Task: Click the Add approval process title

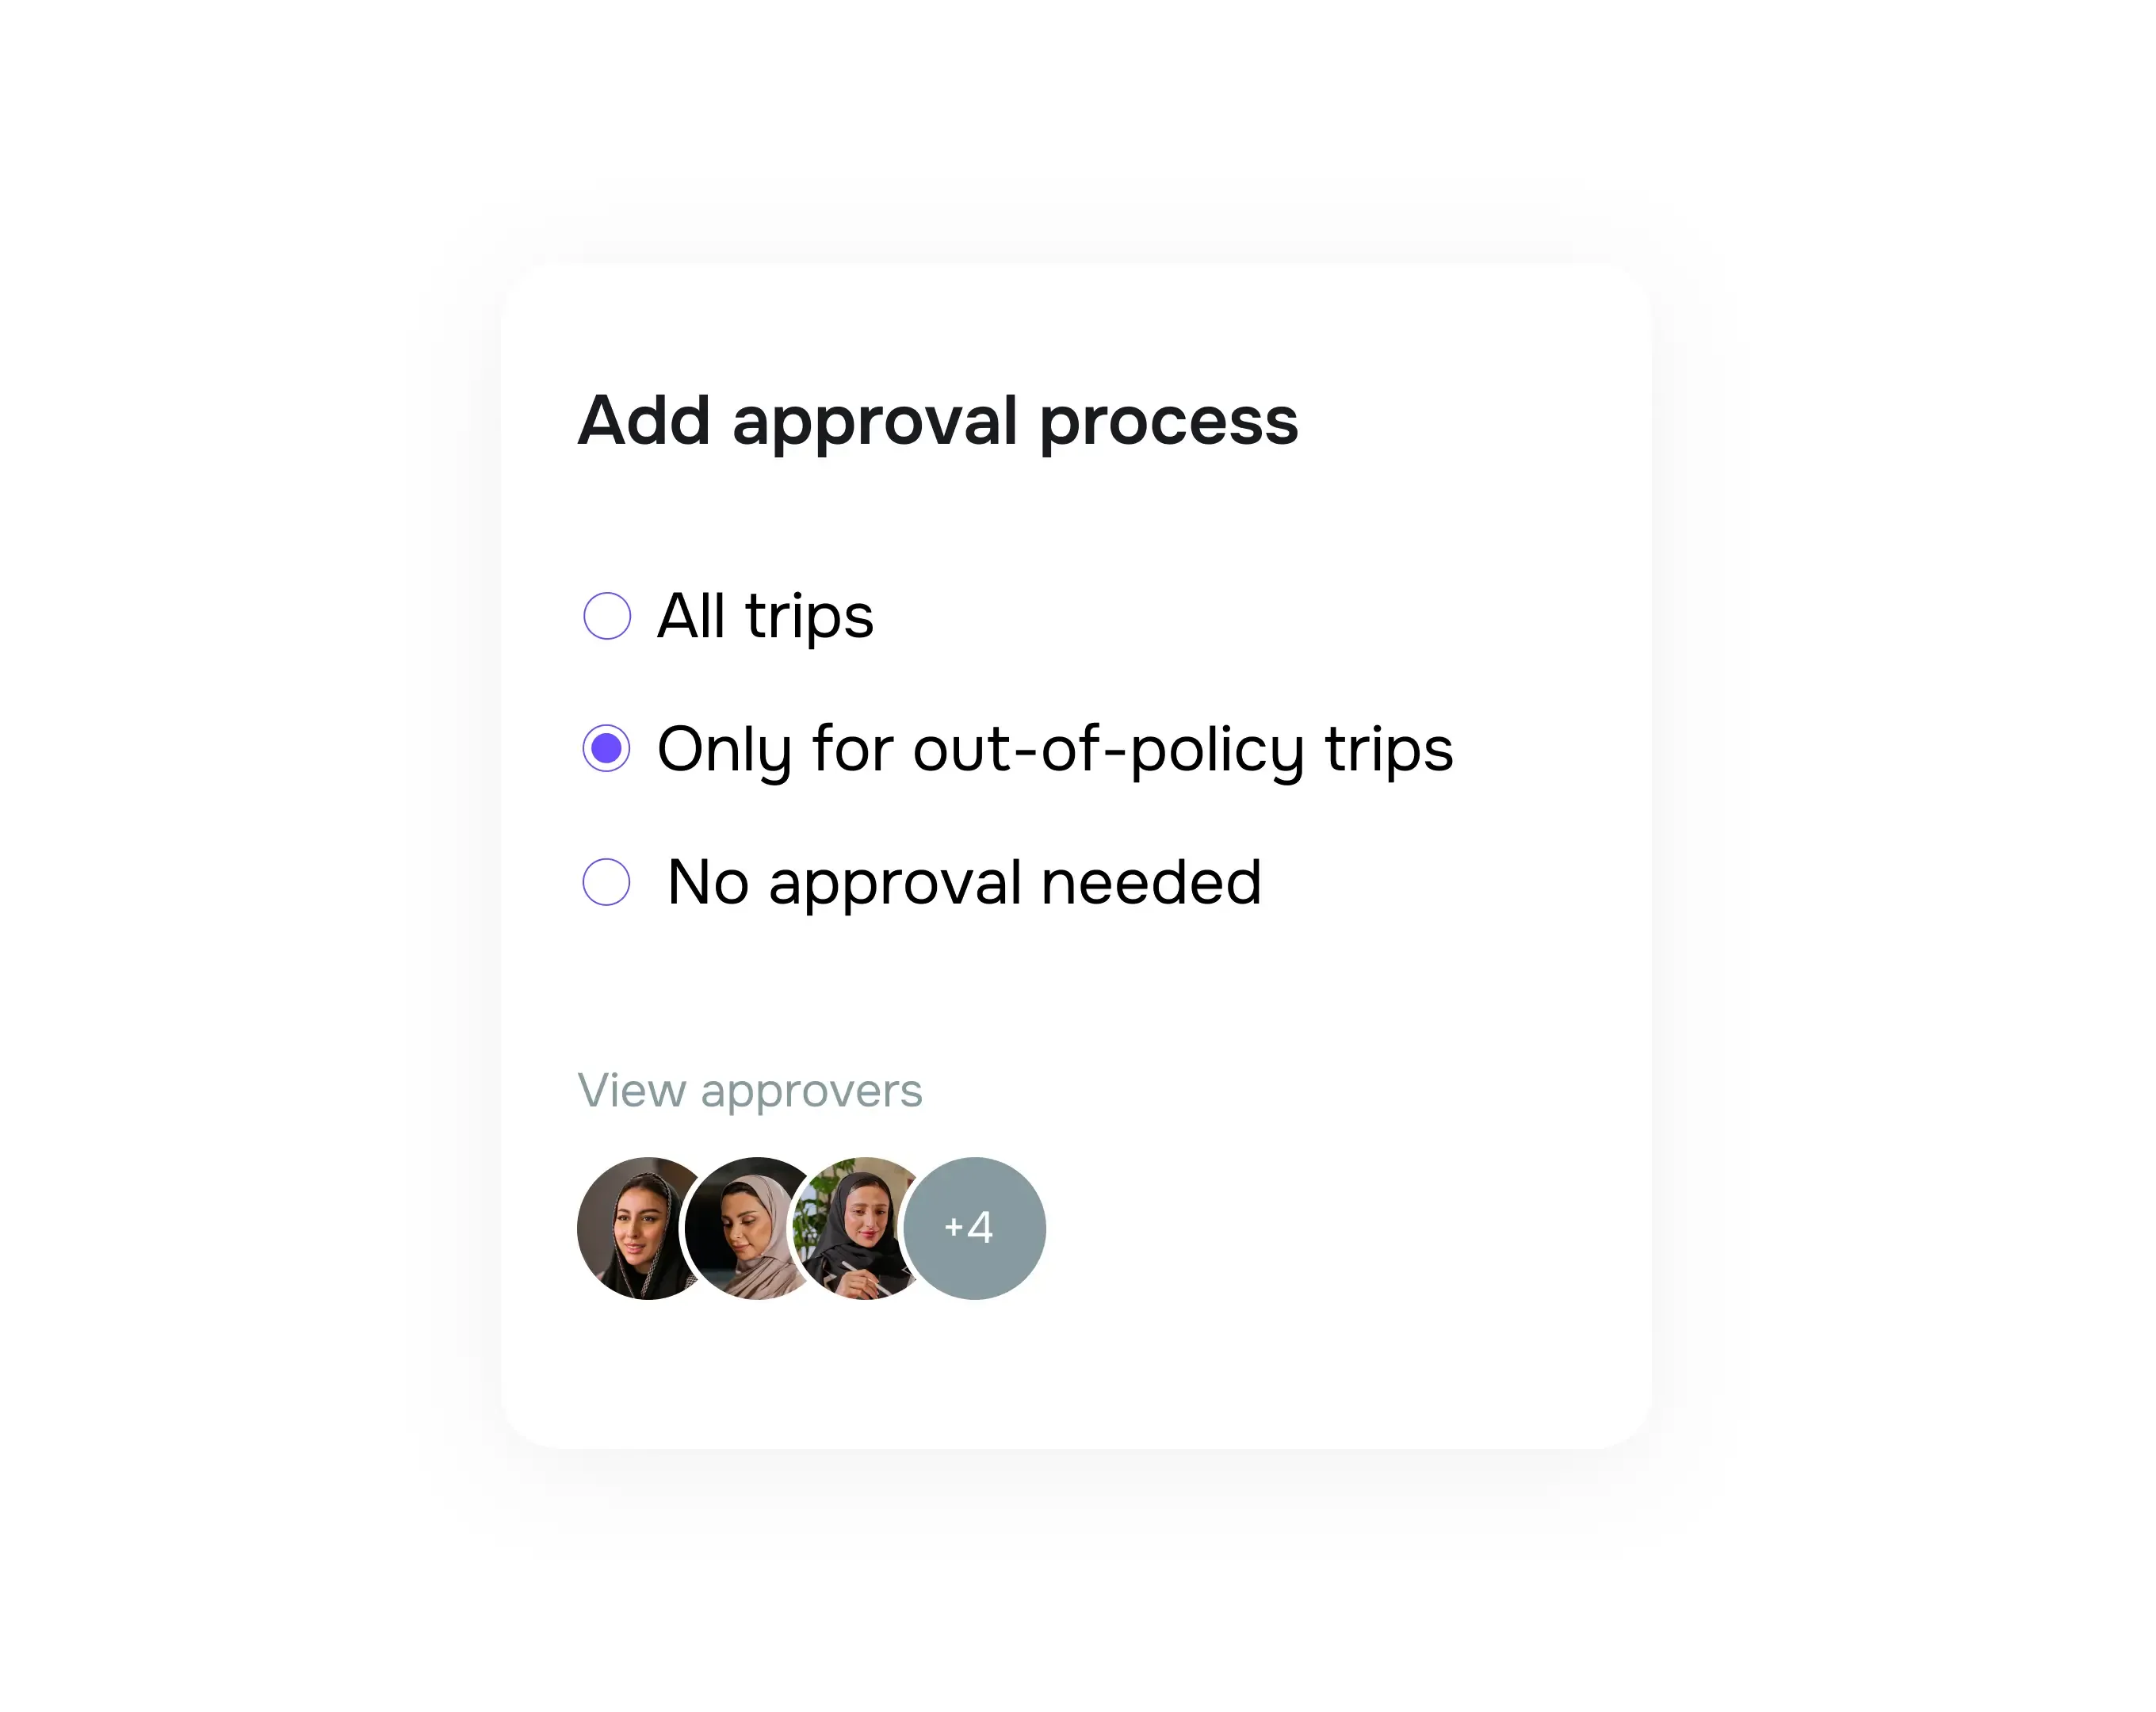Action: click(937, 421)
